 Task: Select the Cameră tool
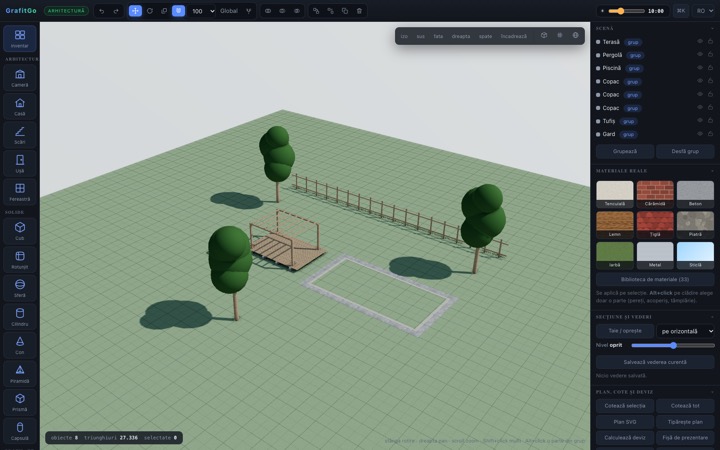point(20,78)
